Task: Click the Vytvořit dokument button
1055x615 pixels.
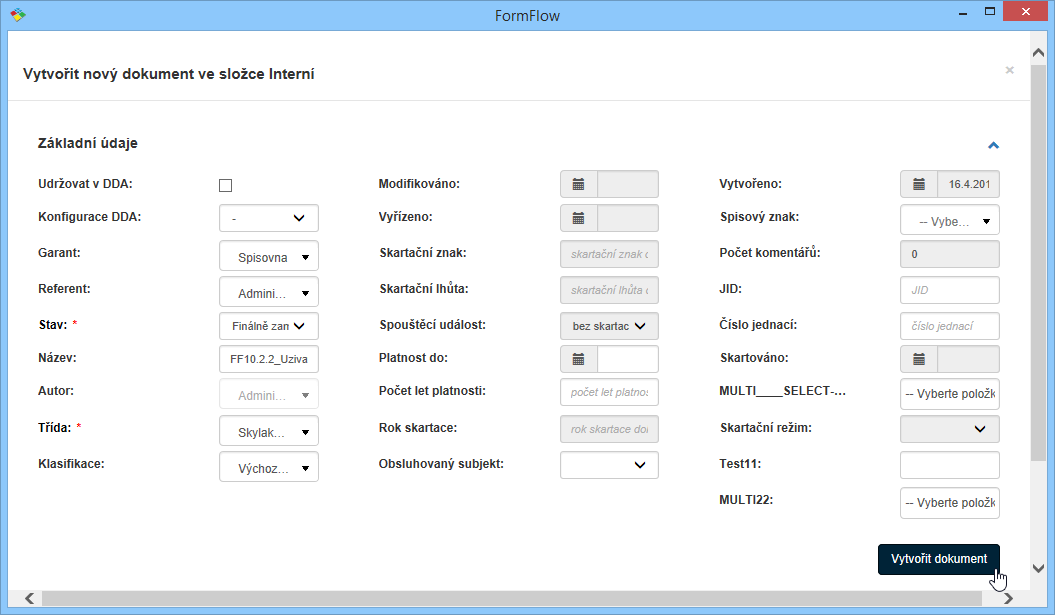Action: point(938,559)
